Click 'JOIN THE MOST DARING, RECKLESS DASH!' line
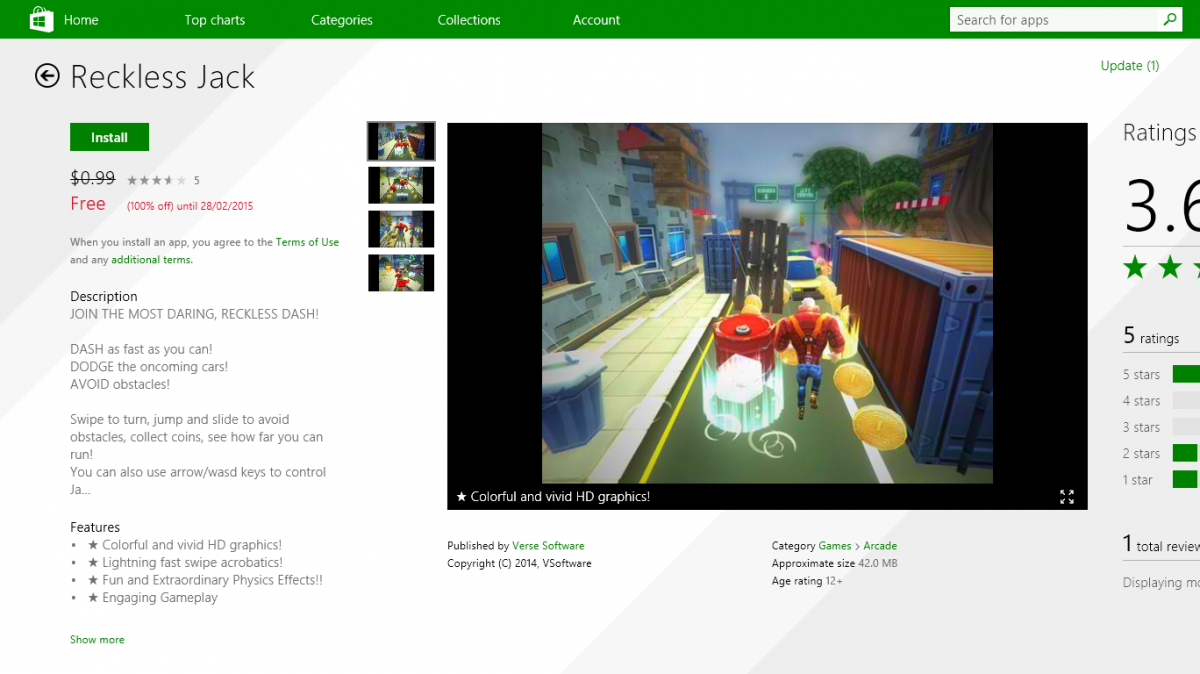Screen dimensions: 1200x674 point(194,314)
